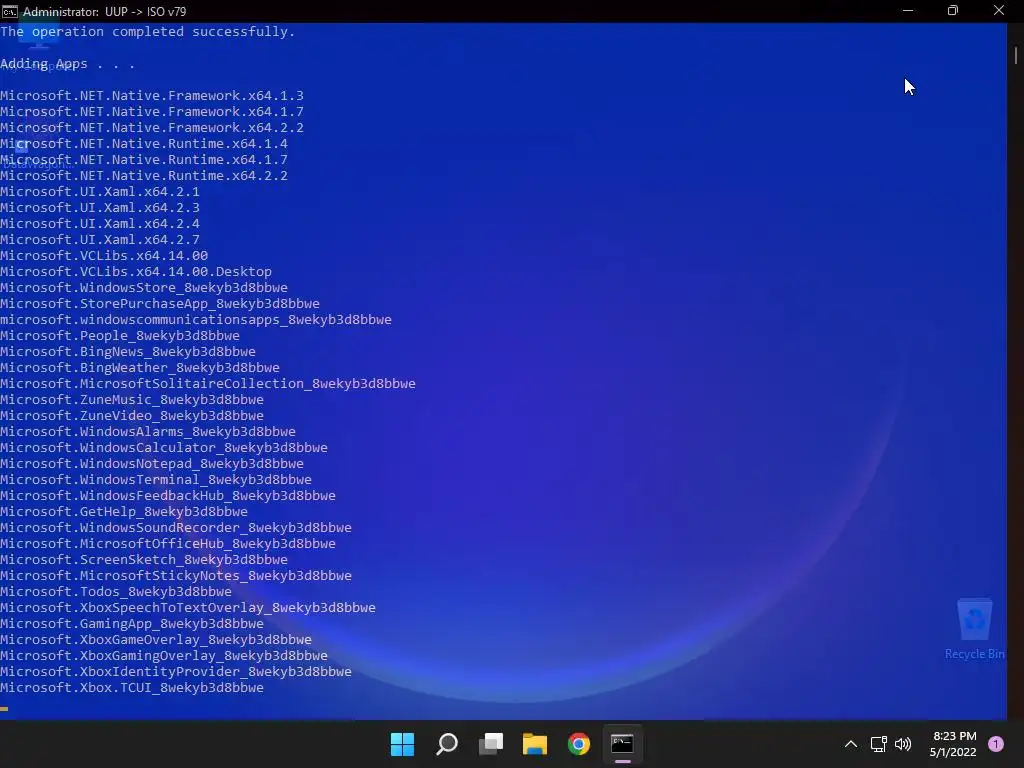Click the Microsoft.StorePurchaseApp line

[x=160, y=304]
